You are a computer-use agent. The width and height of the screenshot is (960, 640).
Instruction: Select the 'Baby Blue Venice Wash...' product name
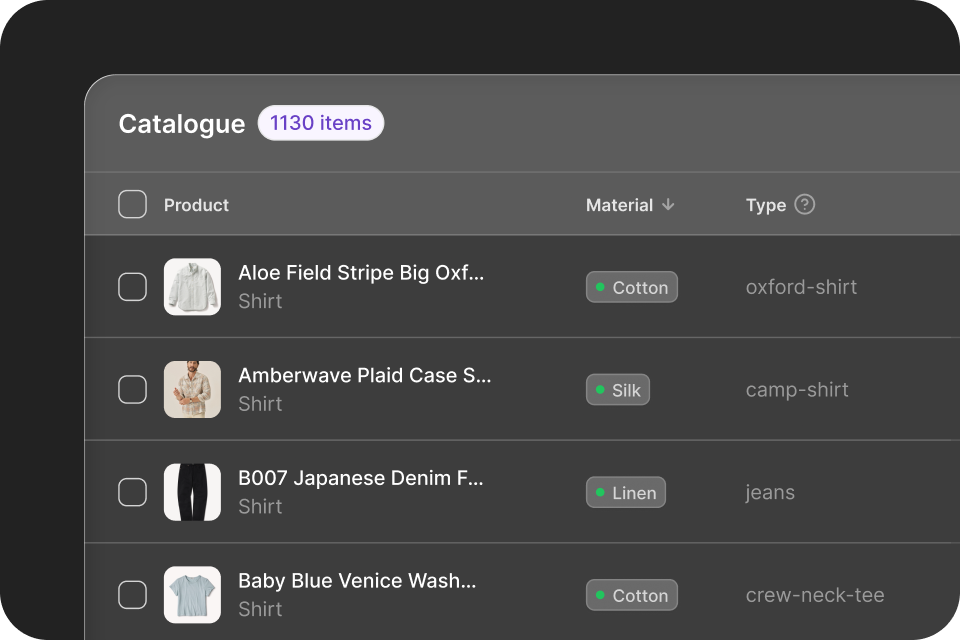[x=357, y=581]
